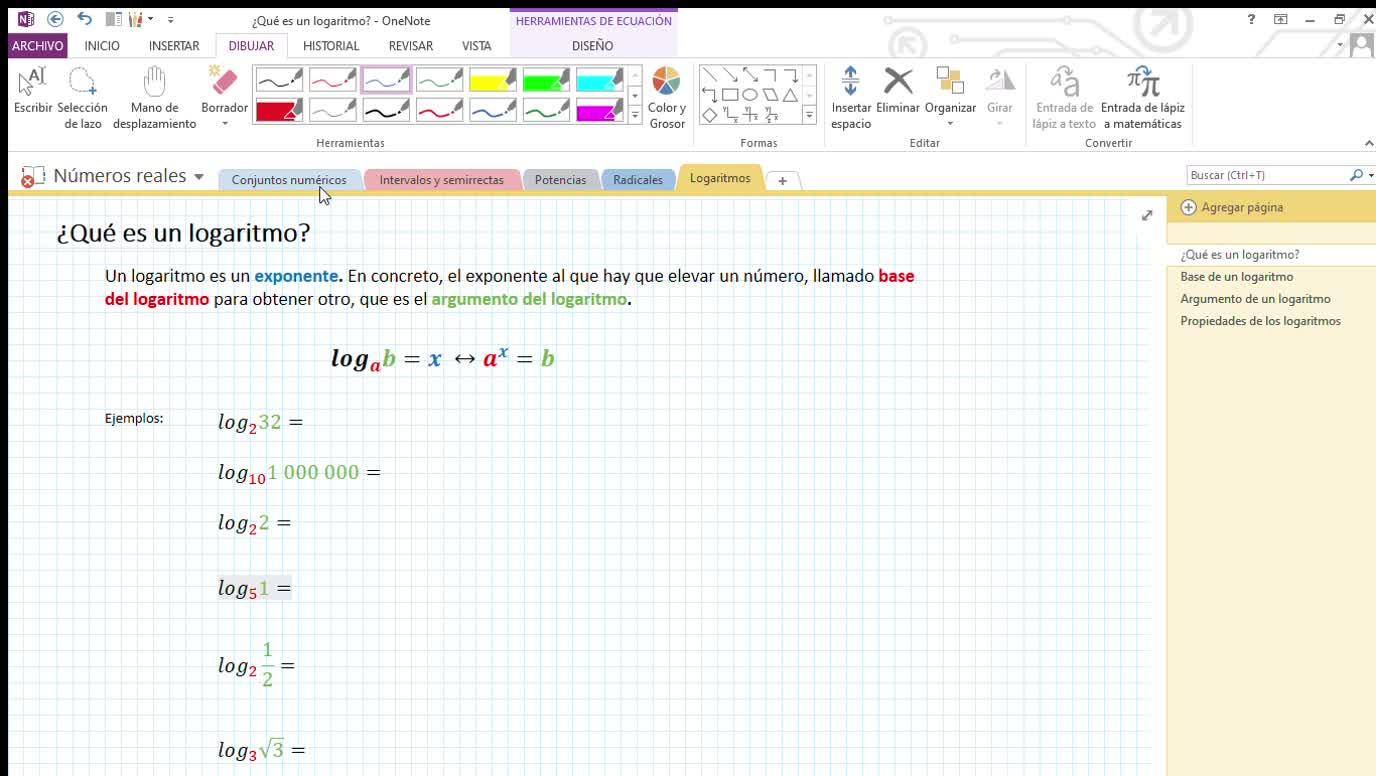The width and height of the screenshot is (1376, 776).
Task: Choose the Borrador eraser tool
Action: [x=224, y=92]
